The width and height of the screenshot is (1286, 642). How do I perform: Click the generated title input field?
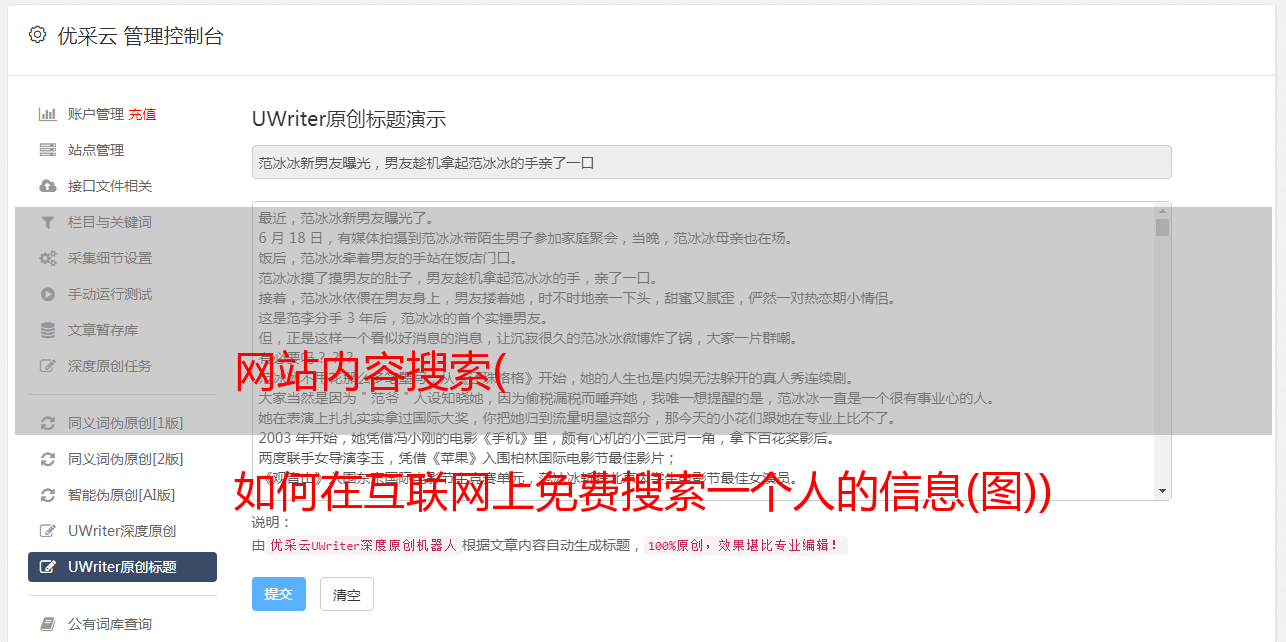coord(711,162)
